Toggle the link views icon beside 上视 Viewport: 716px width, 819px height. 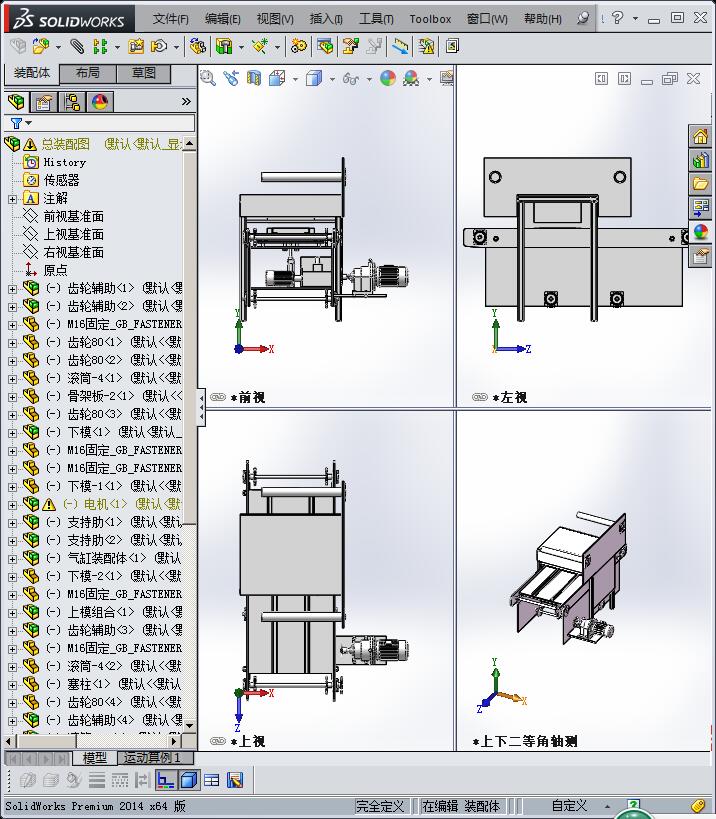[x=218, y=741]
